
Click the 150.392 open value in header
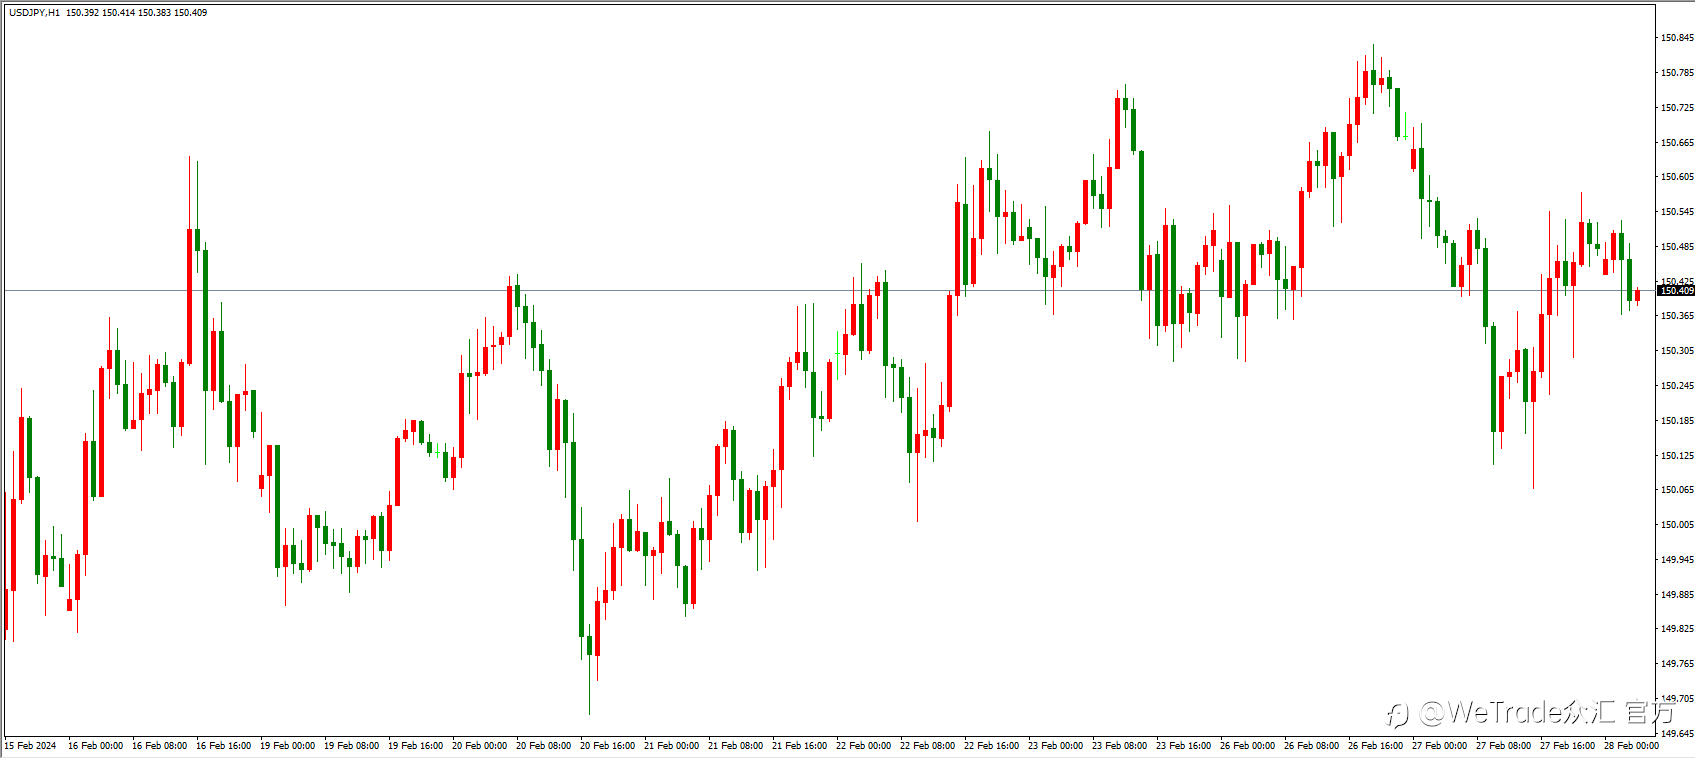pyautogui.click(x=82, y=13)
